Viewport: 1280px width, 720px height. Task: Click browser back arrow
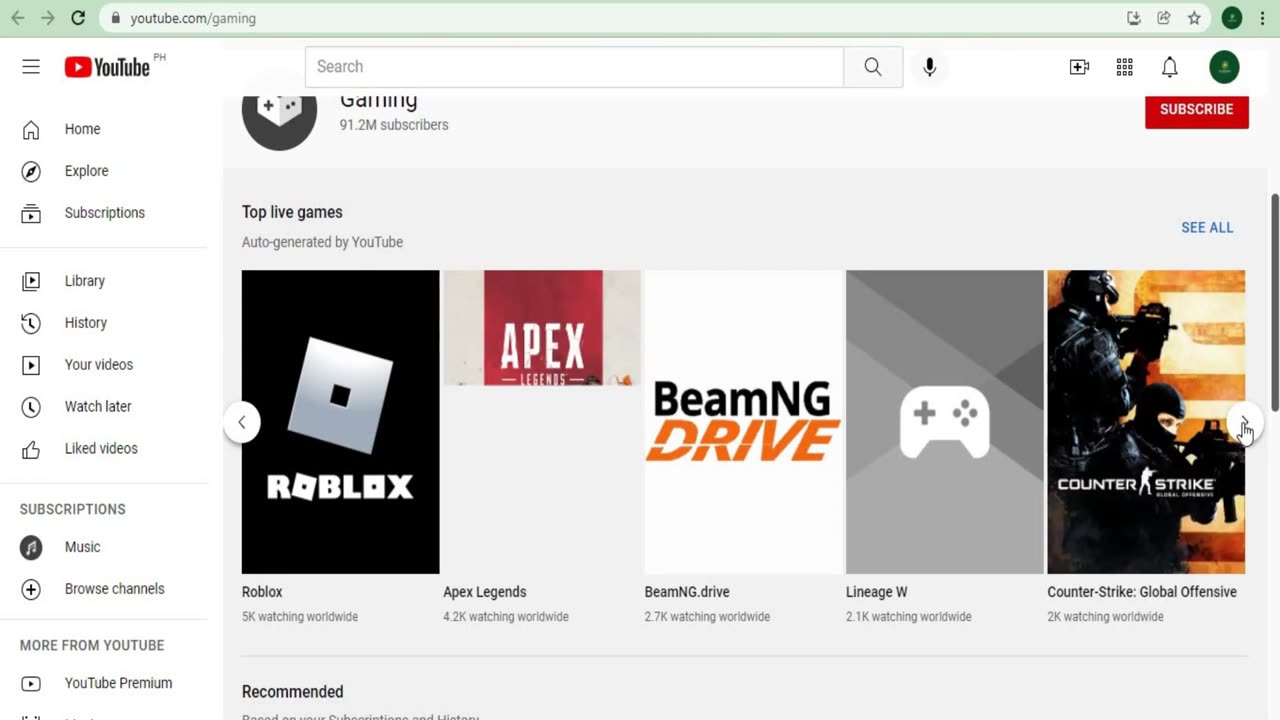tap(17, 18)
